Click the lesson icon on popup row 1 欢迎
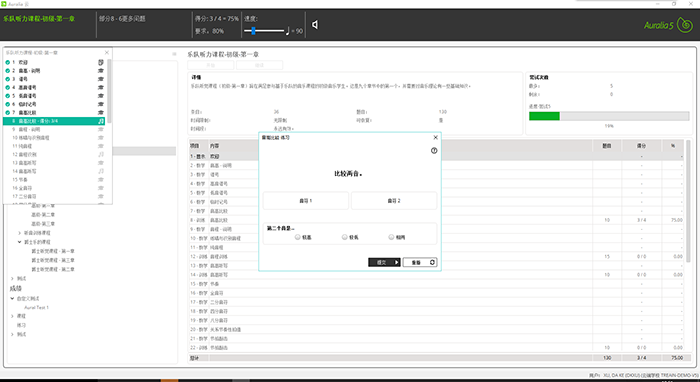The width and height of the screenshot is (700, 382). [101, 62]
